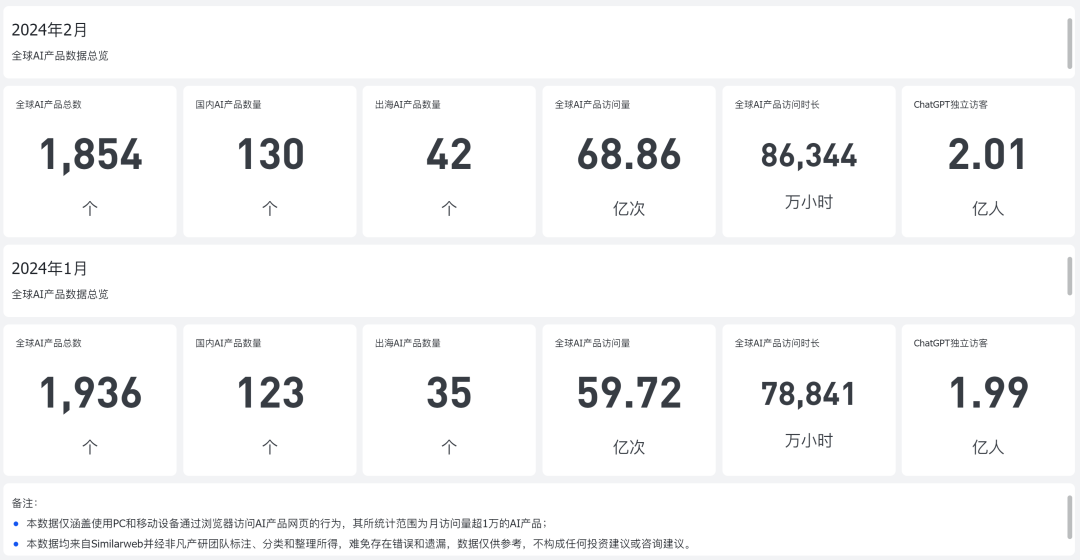Click the 备注 label in the notes panel
Viewport: 1080px width, 560px height.
[x=24, y=504]
